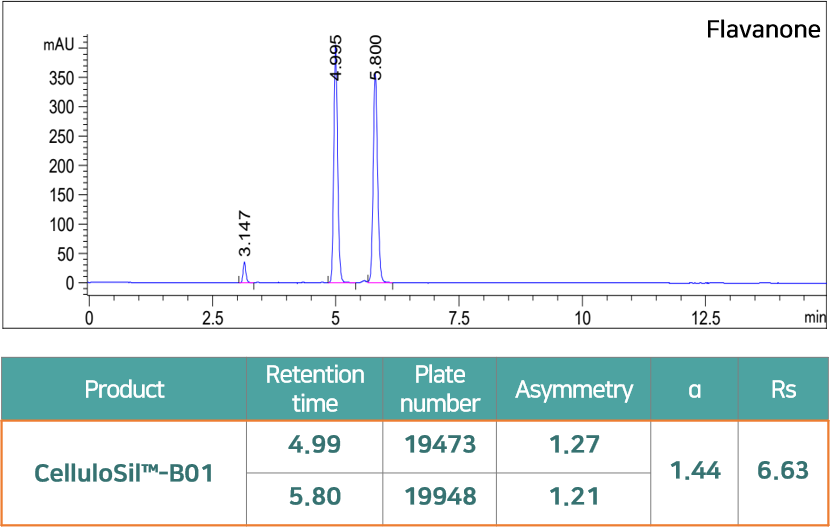Select asymmetry cell 1.27
Image resolution: width=830 pixels, height=527 pixels.
click(574, 446)
